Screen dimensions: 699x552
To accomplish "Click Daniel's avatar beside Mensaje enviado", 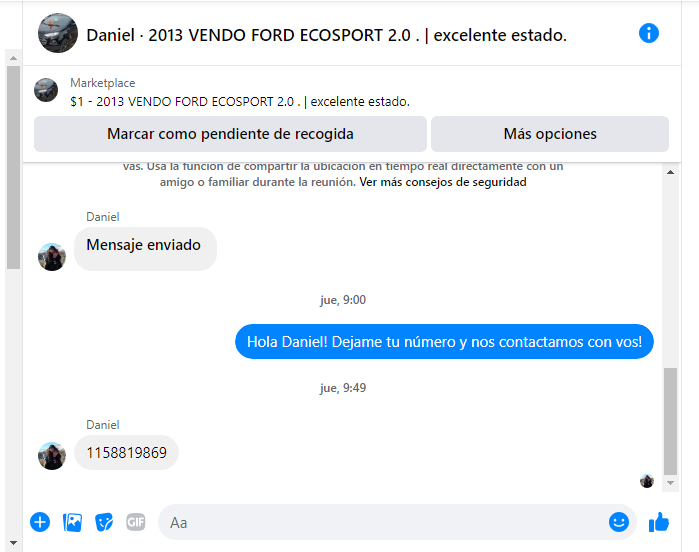I will (x=52, y=257).
